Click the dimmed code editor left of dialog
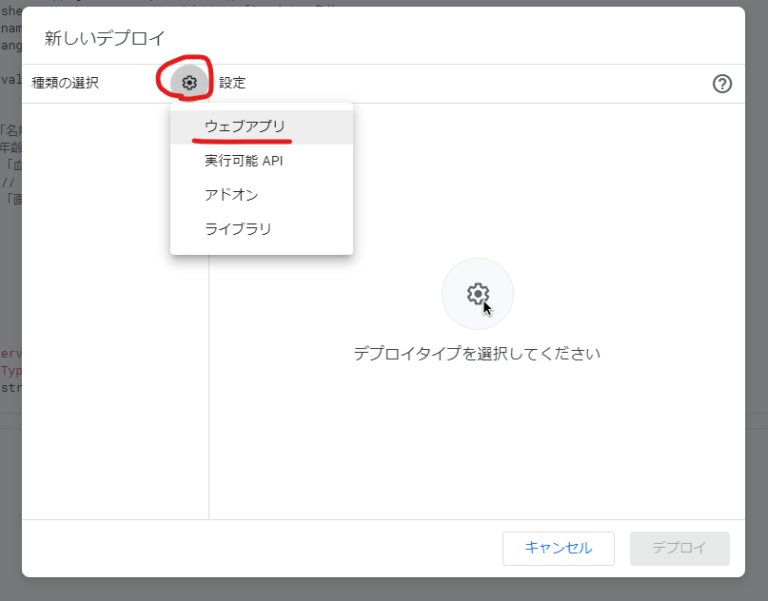This screenshot has height=601, width=768. tap(10, 300)
